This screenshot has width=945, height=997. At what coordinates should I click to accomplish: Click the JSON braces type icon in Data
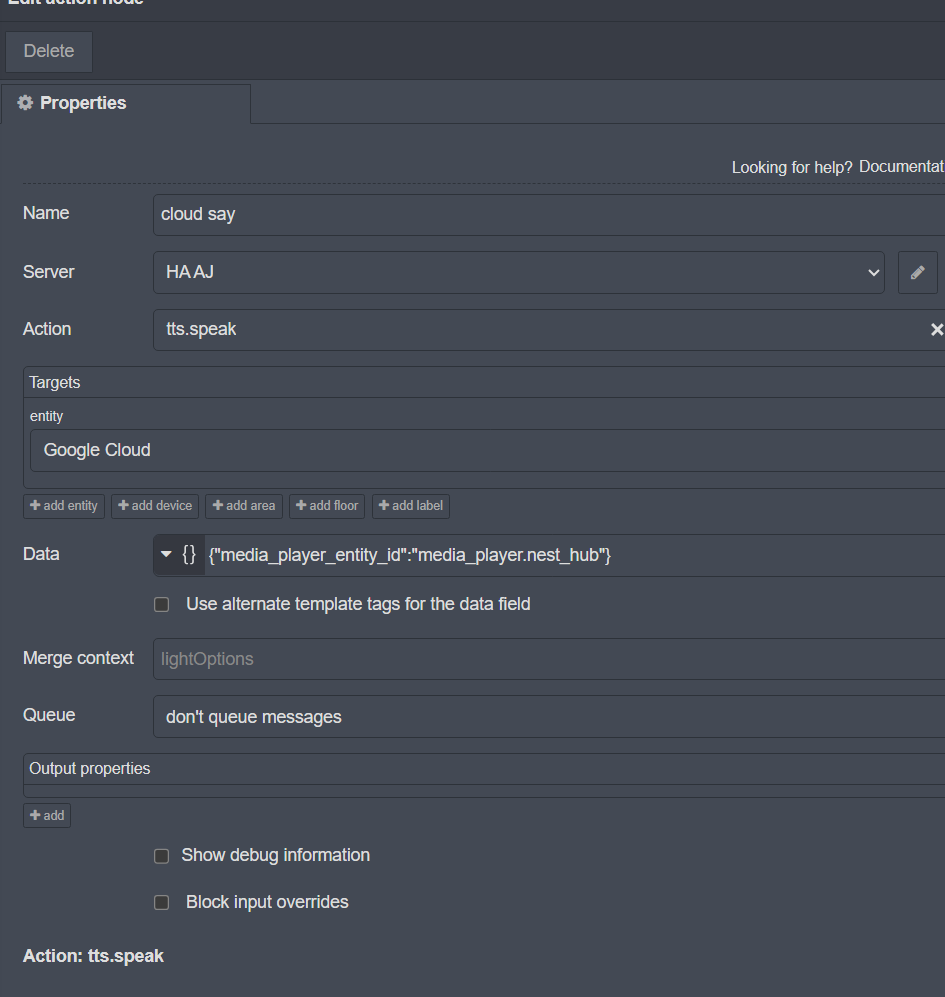pyautogui.click(x=189, y=555)
